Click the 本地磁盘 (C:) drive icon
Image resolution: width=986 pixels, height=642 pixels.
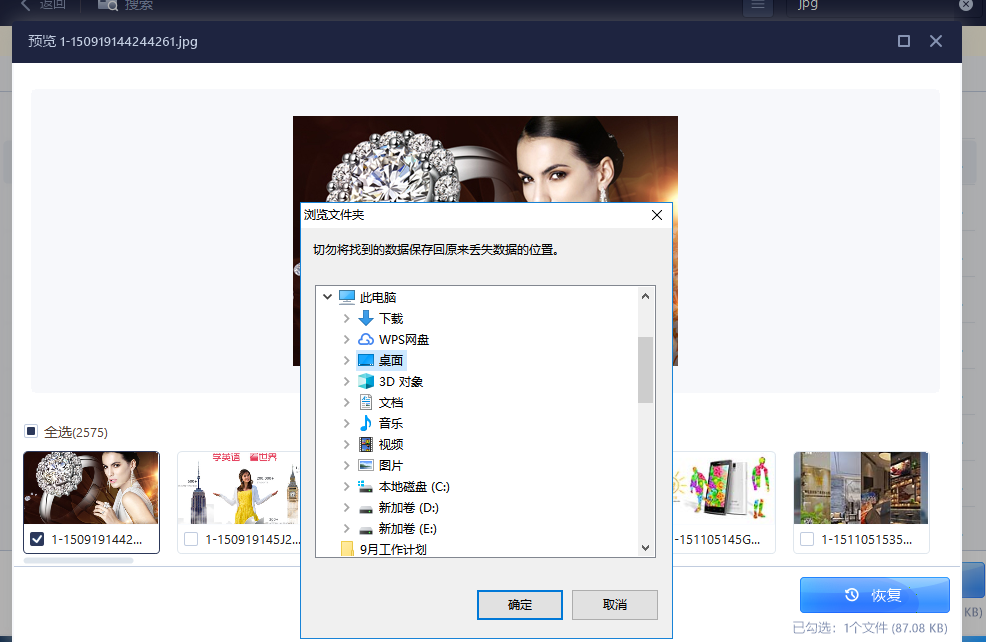click(366, 486)
